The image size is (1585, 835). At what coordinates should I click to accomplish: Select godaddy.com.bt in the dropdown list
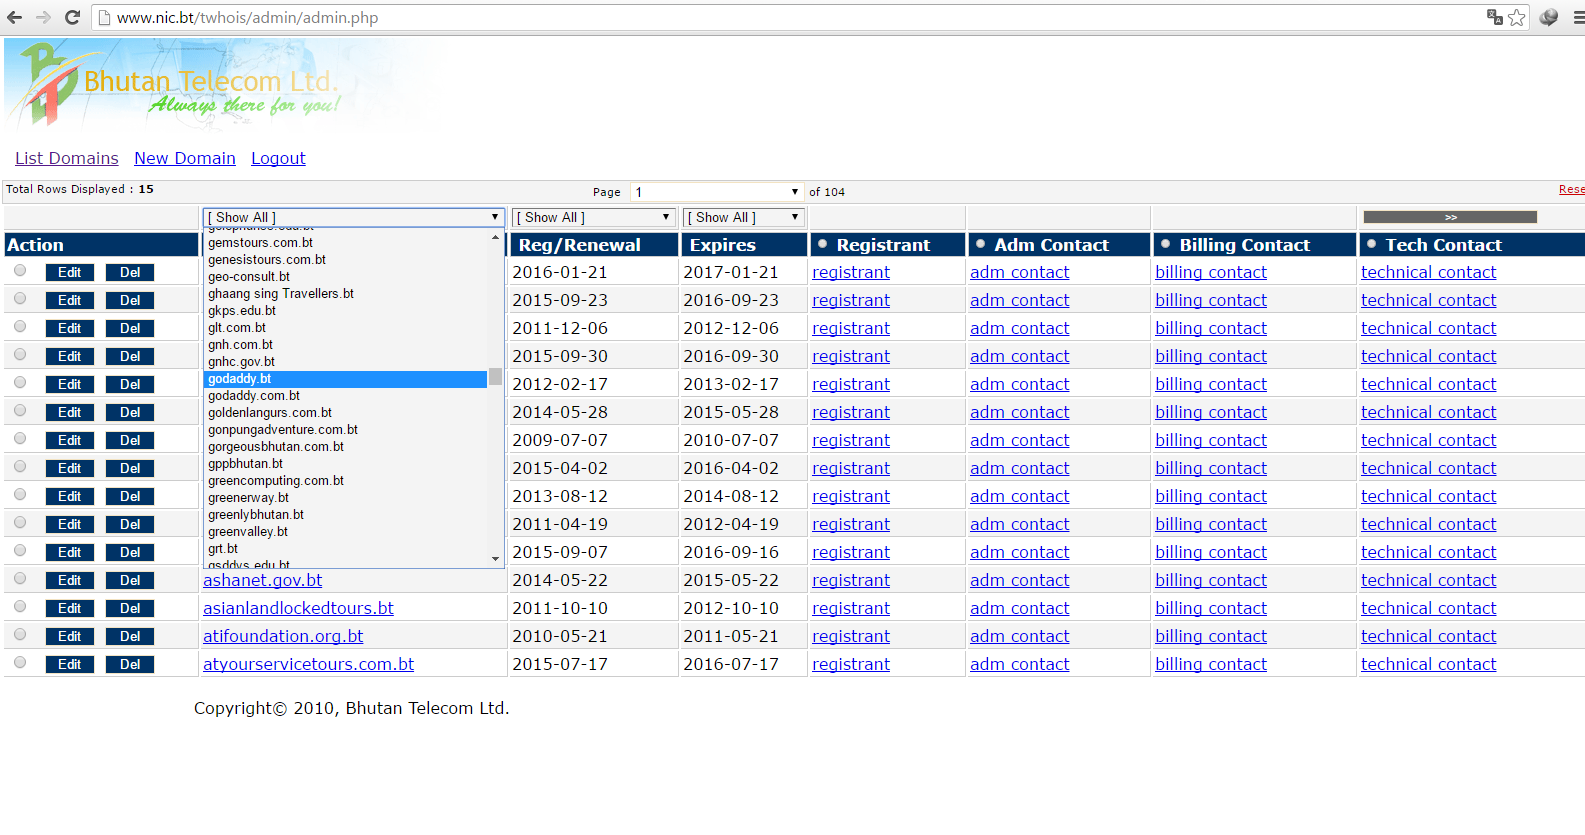coord(345,396)
